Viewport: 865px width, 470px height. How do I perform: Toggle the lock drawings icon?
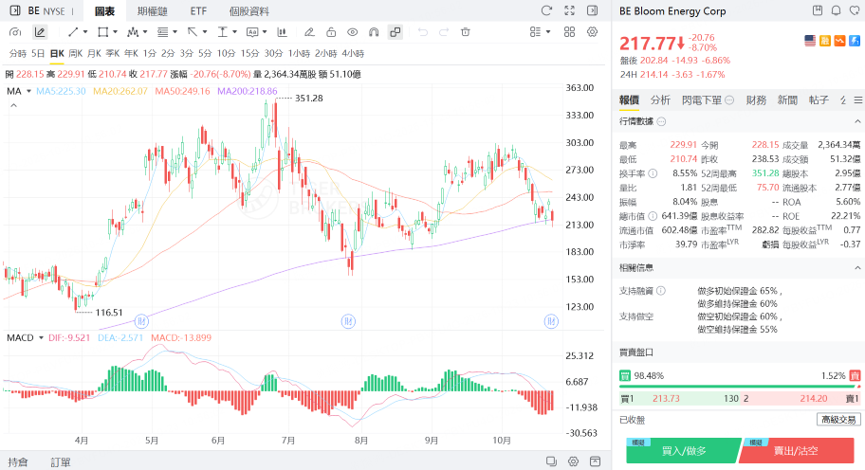coord(331,32)
